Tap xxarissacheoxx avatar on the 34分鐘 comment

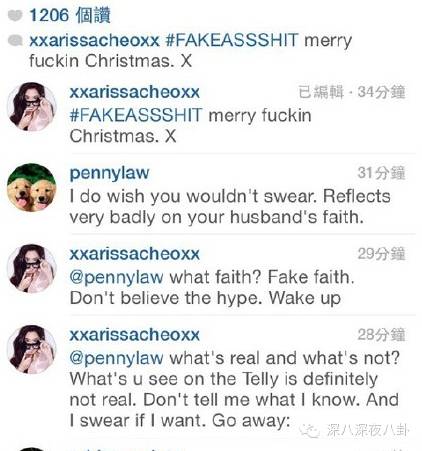click(x=32, y=106)
